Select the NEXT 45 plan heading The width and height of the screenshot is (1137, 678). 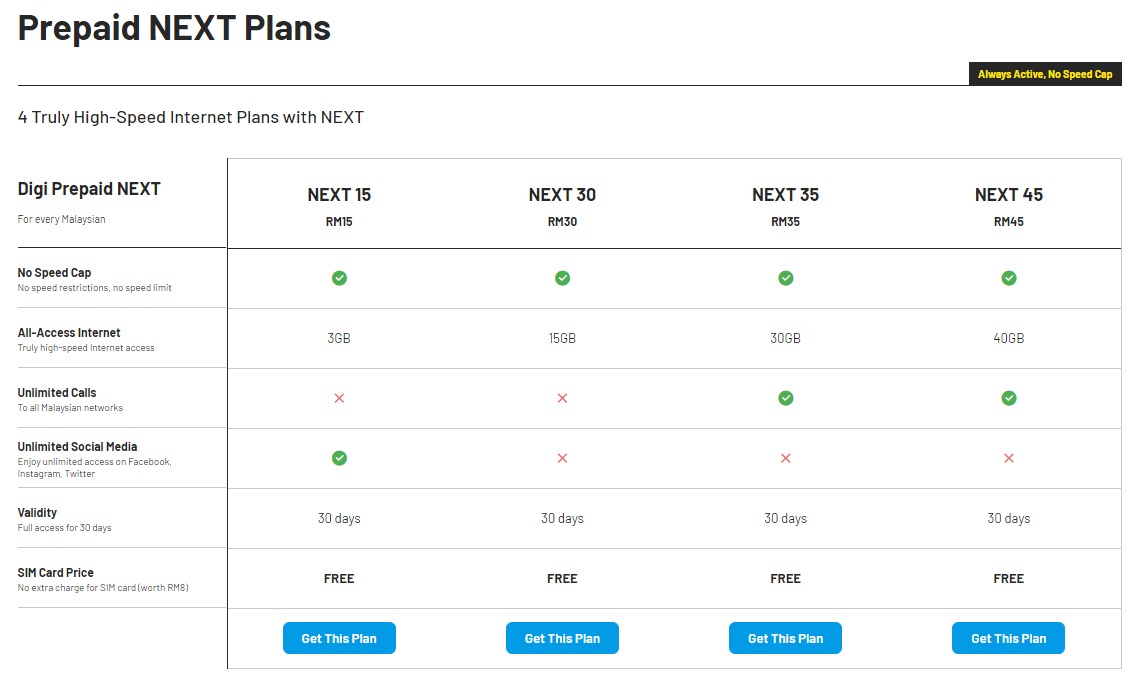pyautogui.click(x=1009, y=195)
